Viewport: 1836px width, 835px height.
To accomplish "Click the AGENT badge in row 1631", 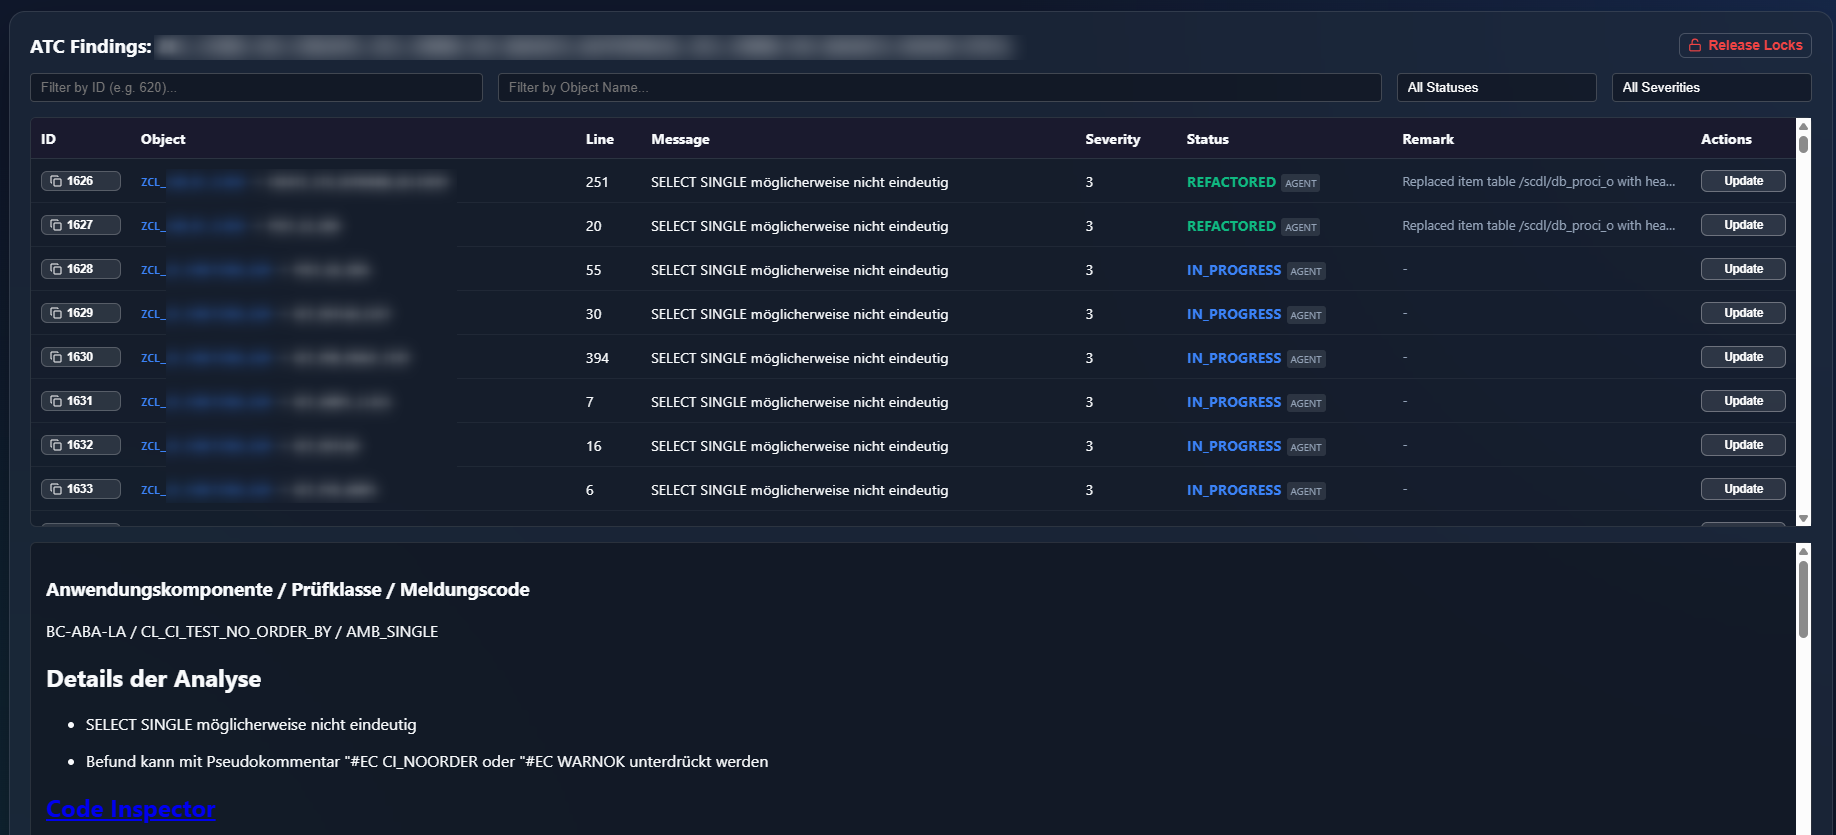I will click(x=1306, y=403).
